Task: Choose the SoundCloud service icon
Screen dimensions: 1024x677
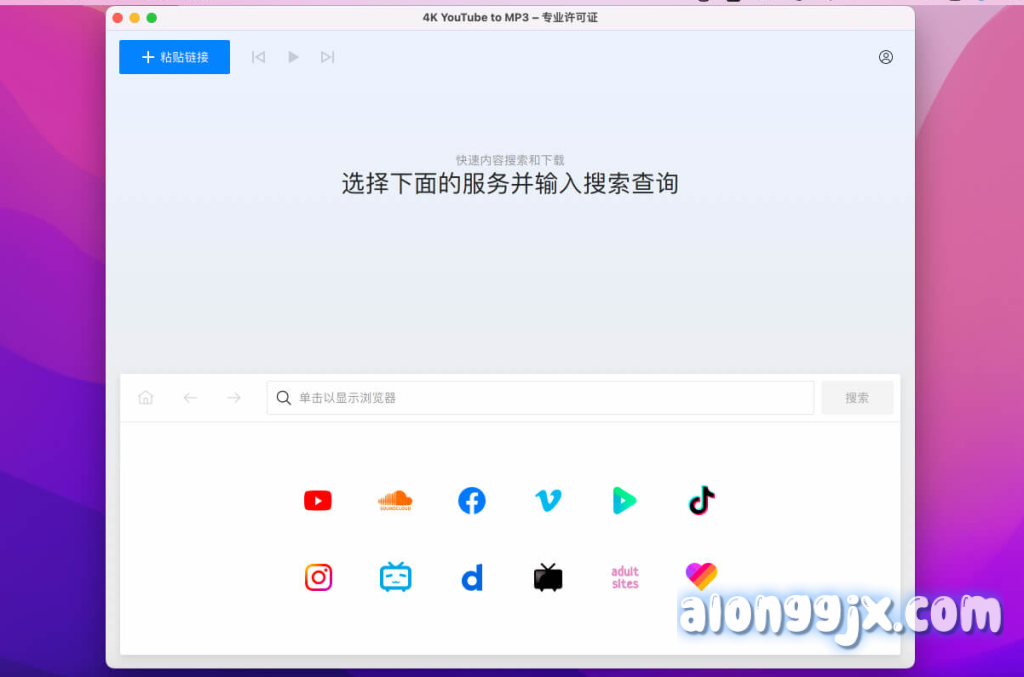Action: pyautogui.click(x=395, y=501)
